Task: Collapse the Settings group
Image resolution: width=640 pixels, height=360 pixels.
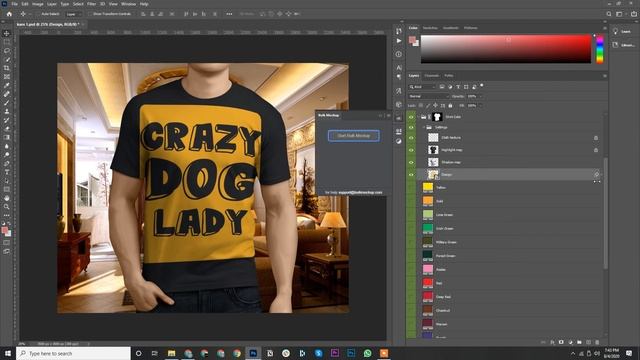Action: (x=423, y=127)
